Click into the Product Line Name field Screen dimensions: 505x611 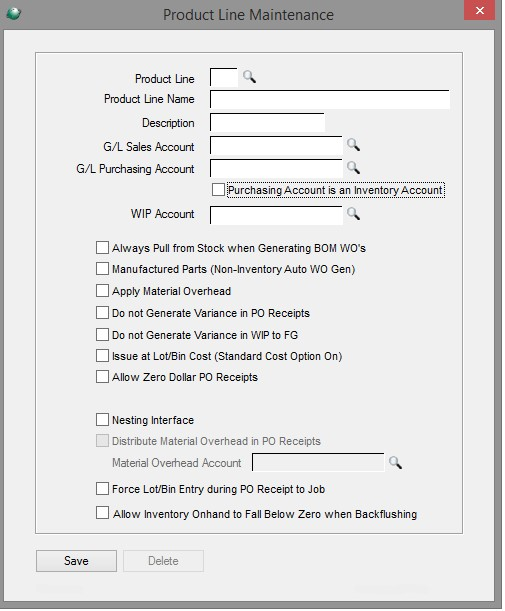coord(330,99)
